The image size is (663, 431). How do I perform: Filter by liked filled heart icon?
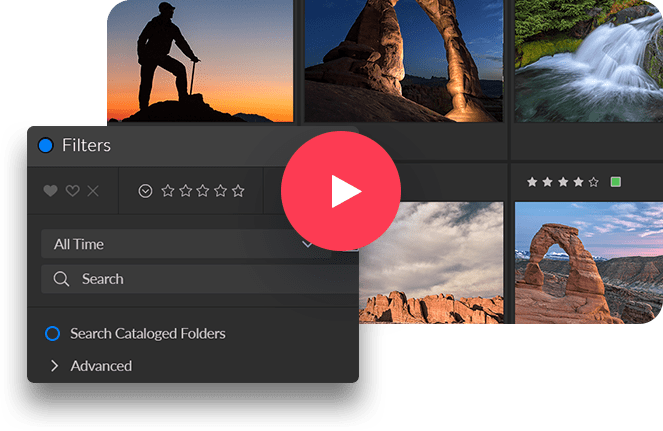(50, 191)
